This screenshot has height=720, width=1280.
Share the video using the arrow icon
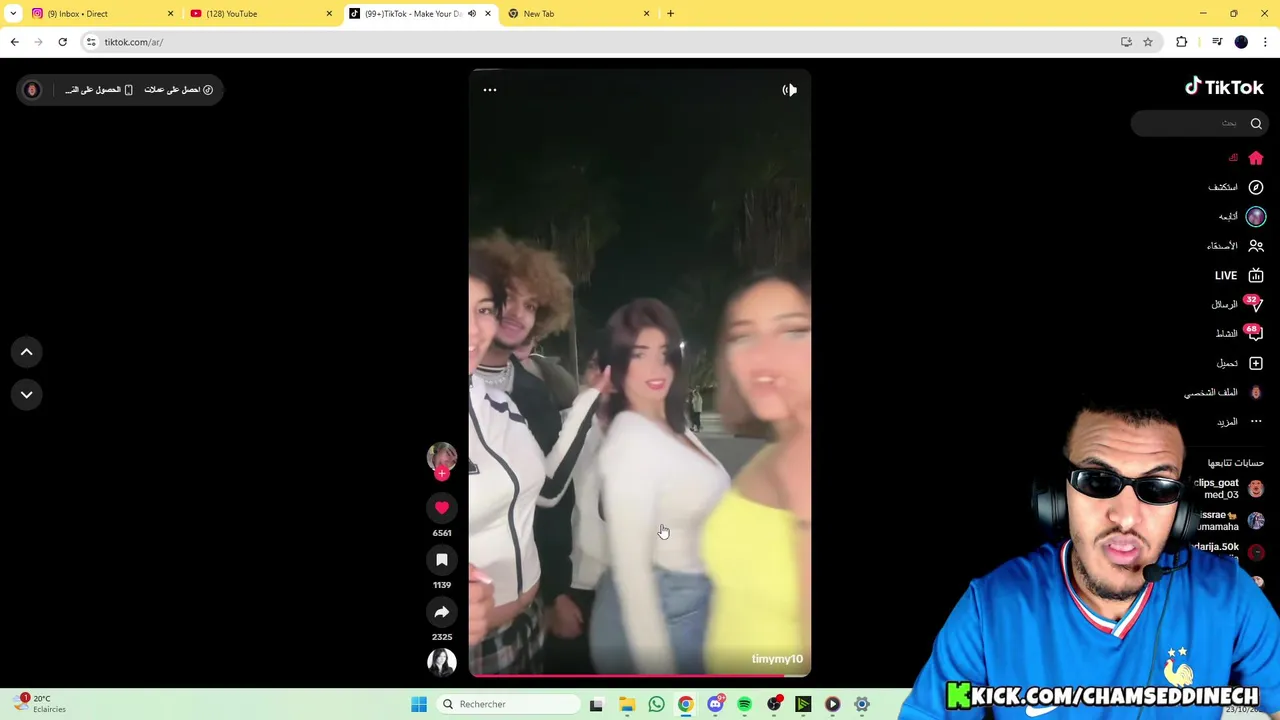point(442,612)
